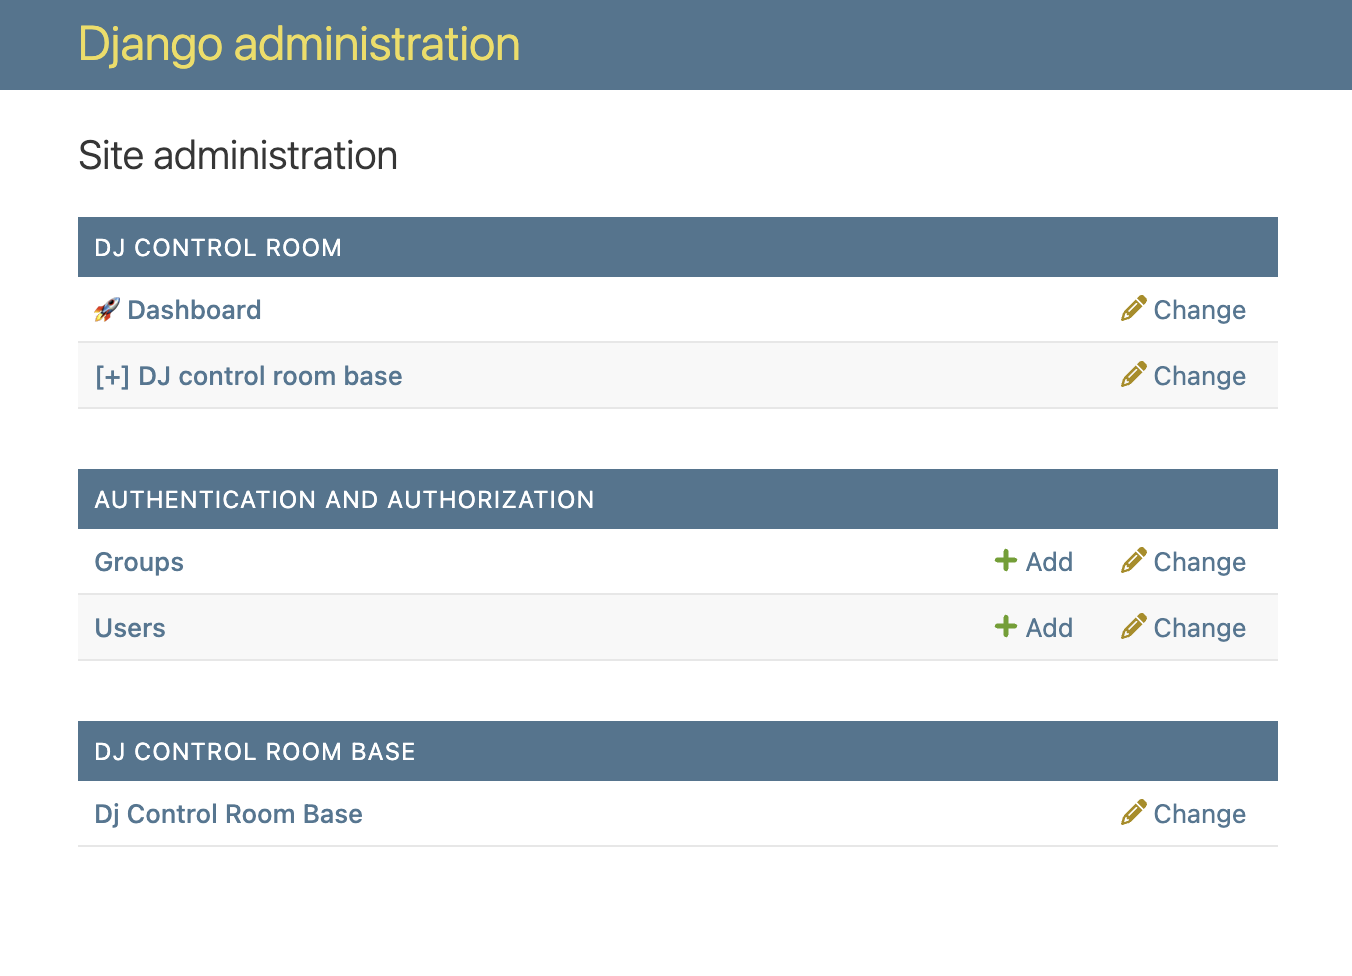Viewport: 1352px width, 976px height.
Task: Open the Users model link
Action: (x=130, y=628)
